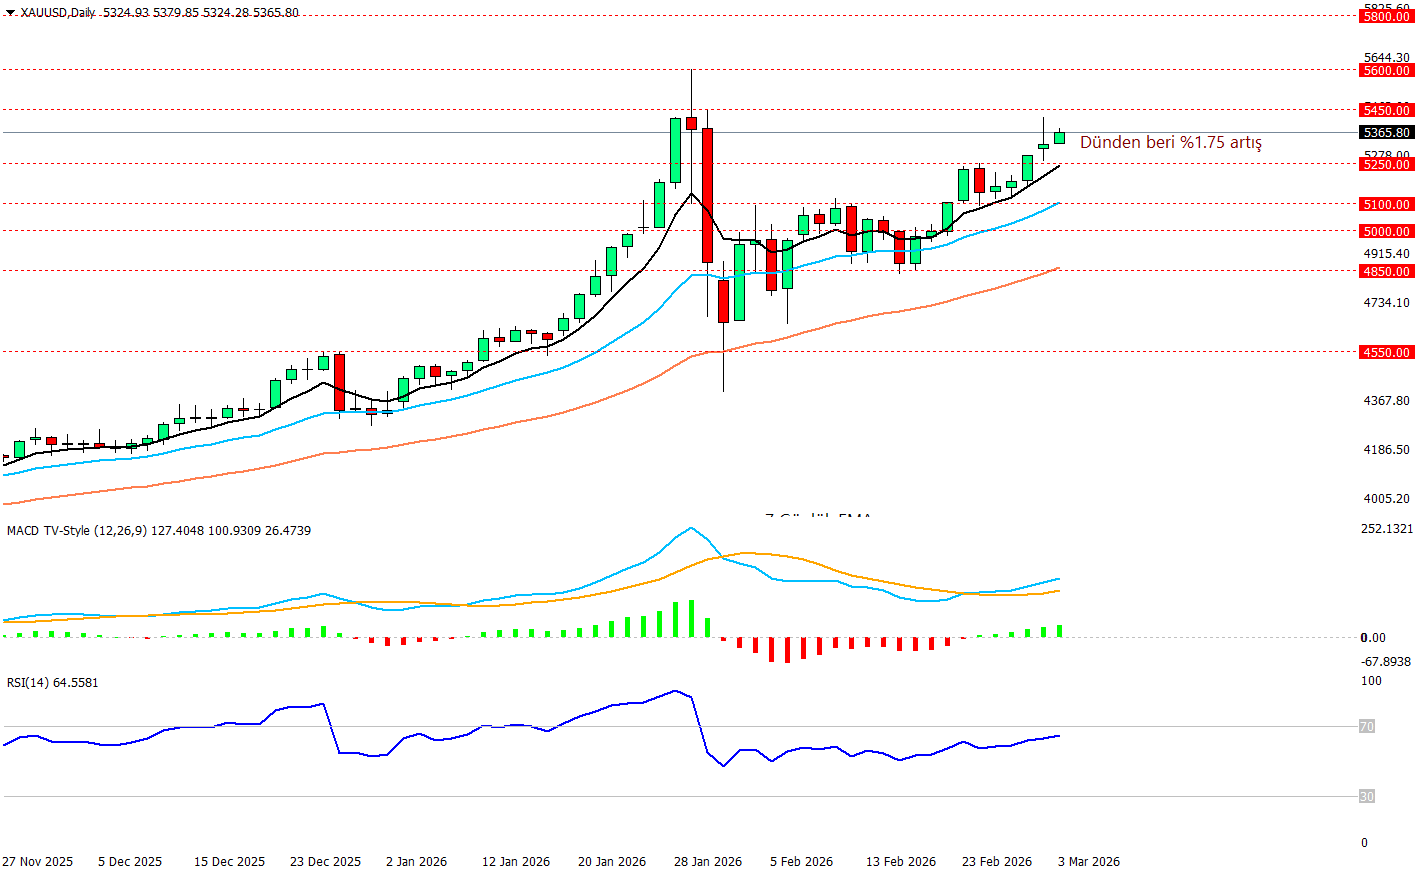The height and width of the screenshot is (874, 1421).
Task: Click the 5800.00 red price level label
Action: [1386, 17]
